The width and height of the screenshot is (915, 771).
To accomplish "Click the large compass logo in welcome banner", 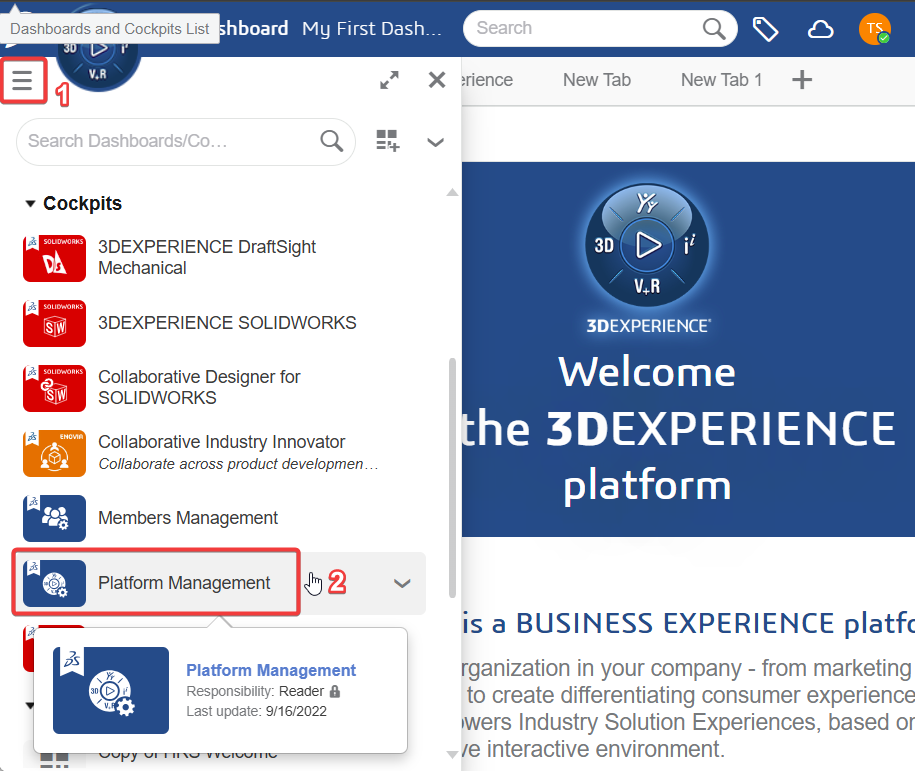I will (647, 245).
